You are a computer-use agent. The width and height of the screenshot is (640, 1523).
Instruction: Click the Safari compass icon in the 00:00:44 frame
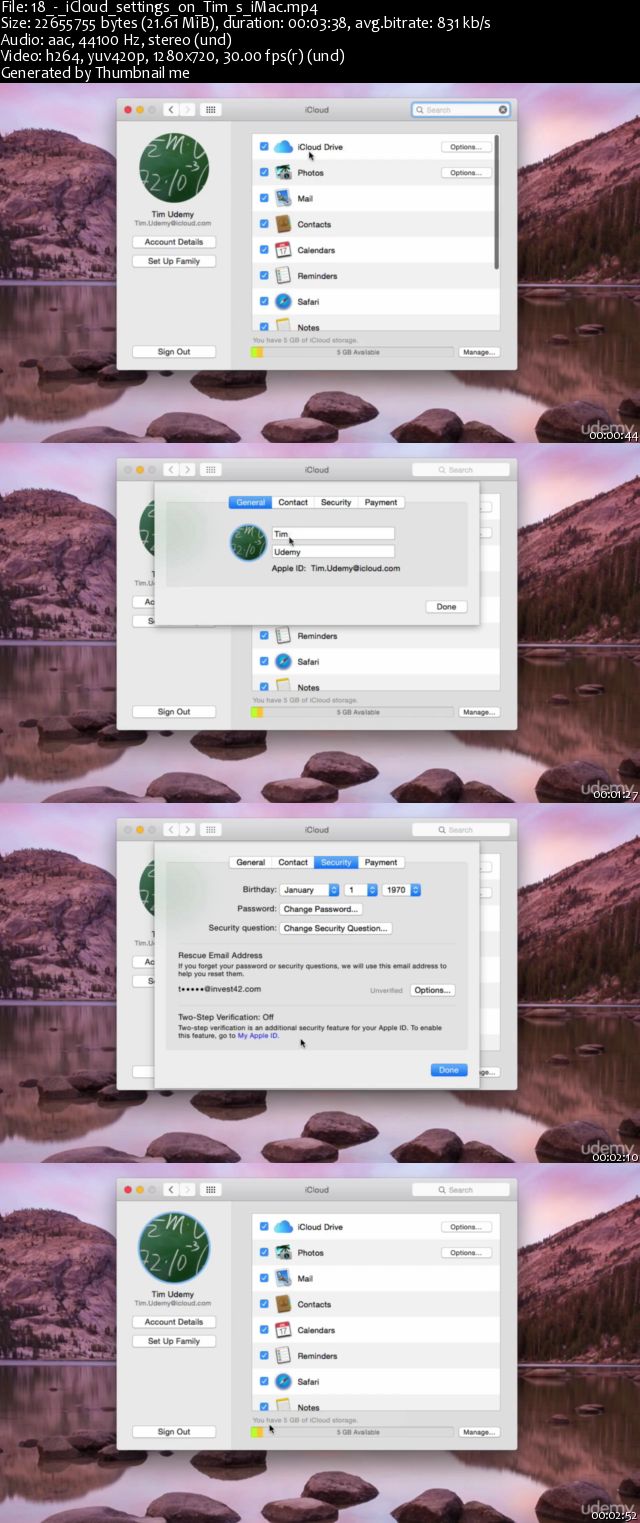[283, 301]
